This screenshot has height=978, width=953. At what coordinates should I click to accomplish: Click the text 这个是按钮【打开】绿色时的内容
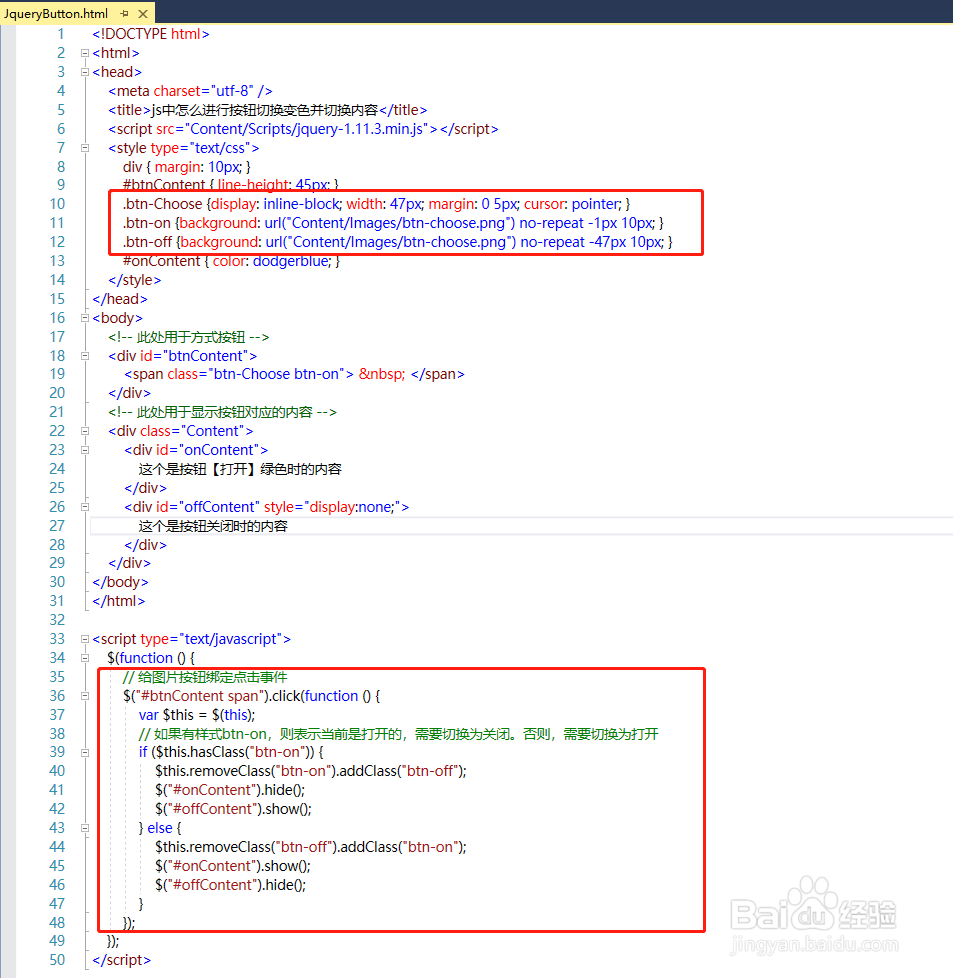(x=240, y=469)
